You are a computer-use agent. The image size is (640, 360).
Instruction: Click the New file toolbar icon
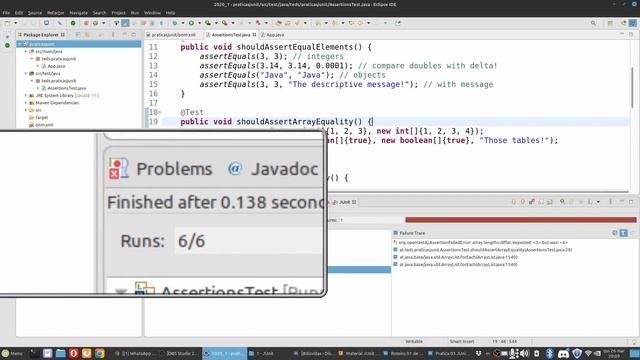pyautogui.click(x=7, y=23)
